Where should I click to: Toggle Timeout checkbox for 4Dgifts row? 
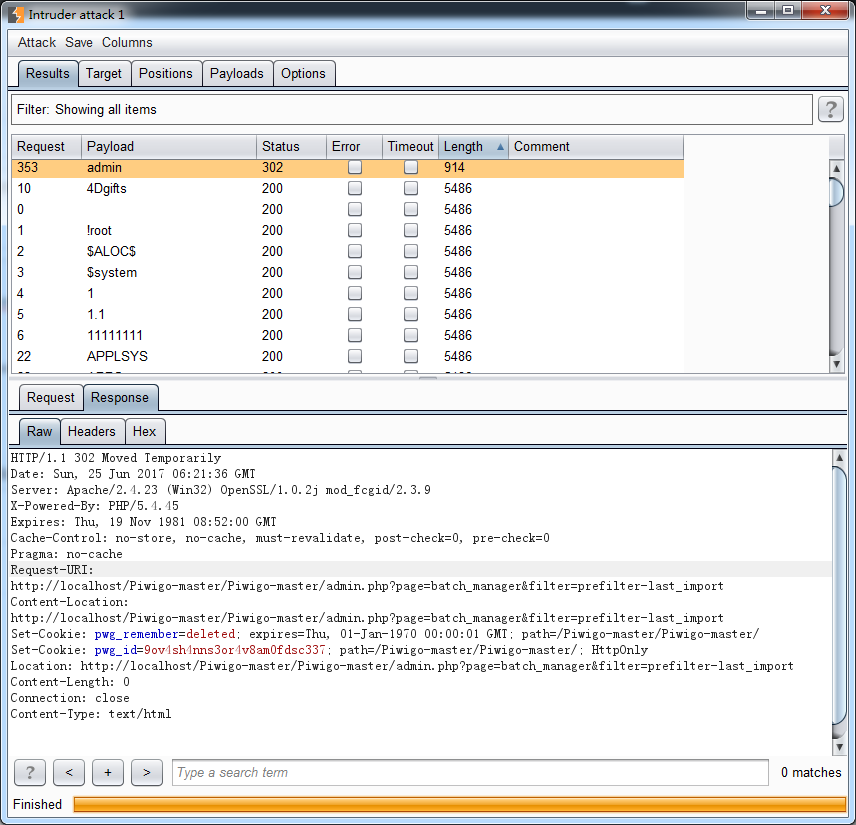(411, 188)
